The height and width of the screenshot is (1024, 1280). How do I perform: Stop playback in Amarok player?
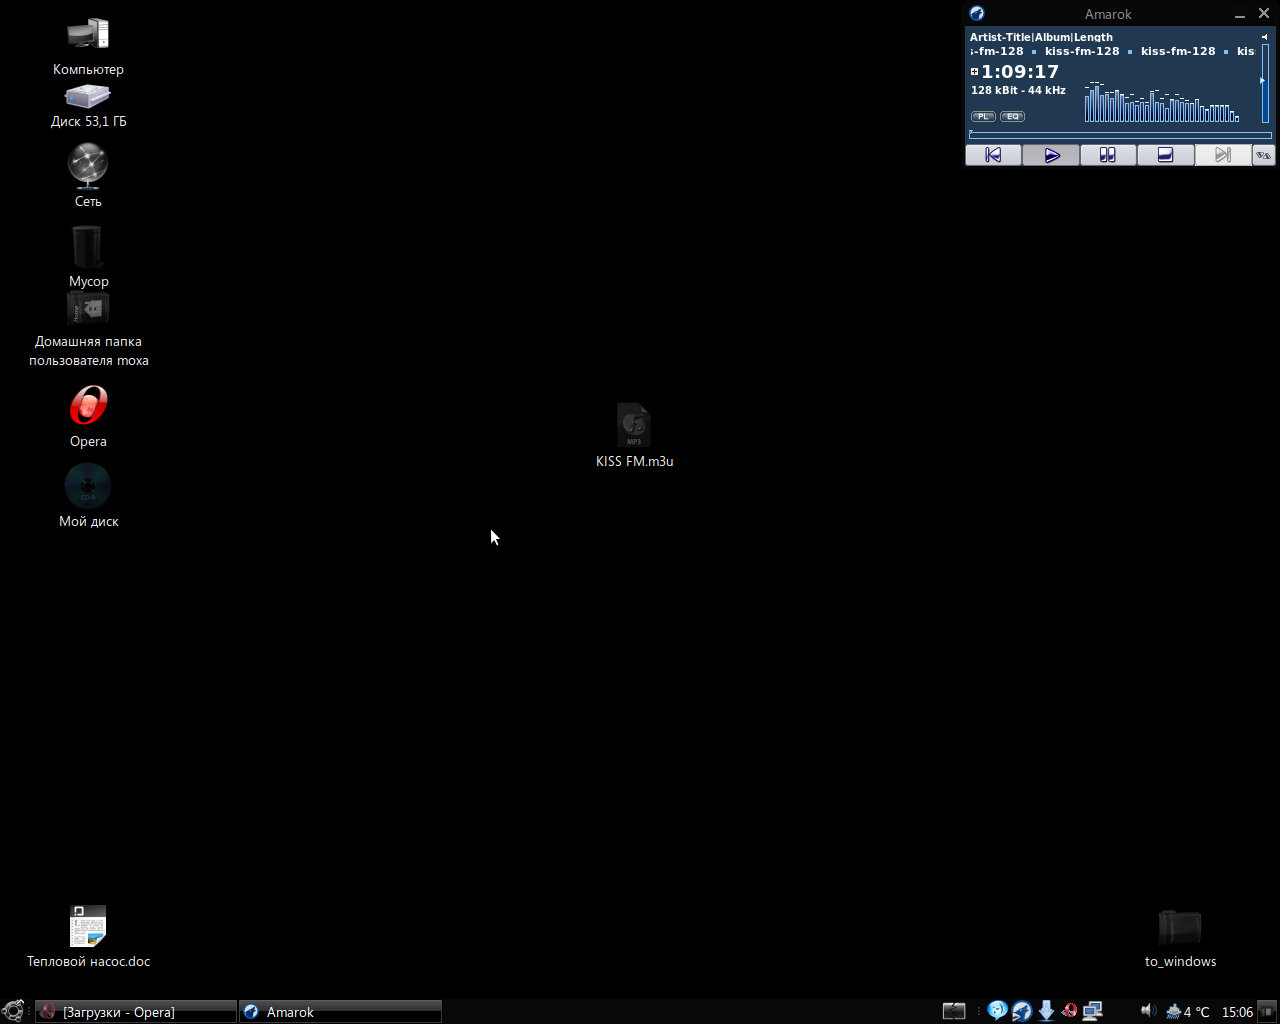click(1165, 155)
